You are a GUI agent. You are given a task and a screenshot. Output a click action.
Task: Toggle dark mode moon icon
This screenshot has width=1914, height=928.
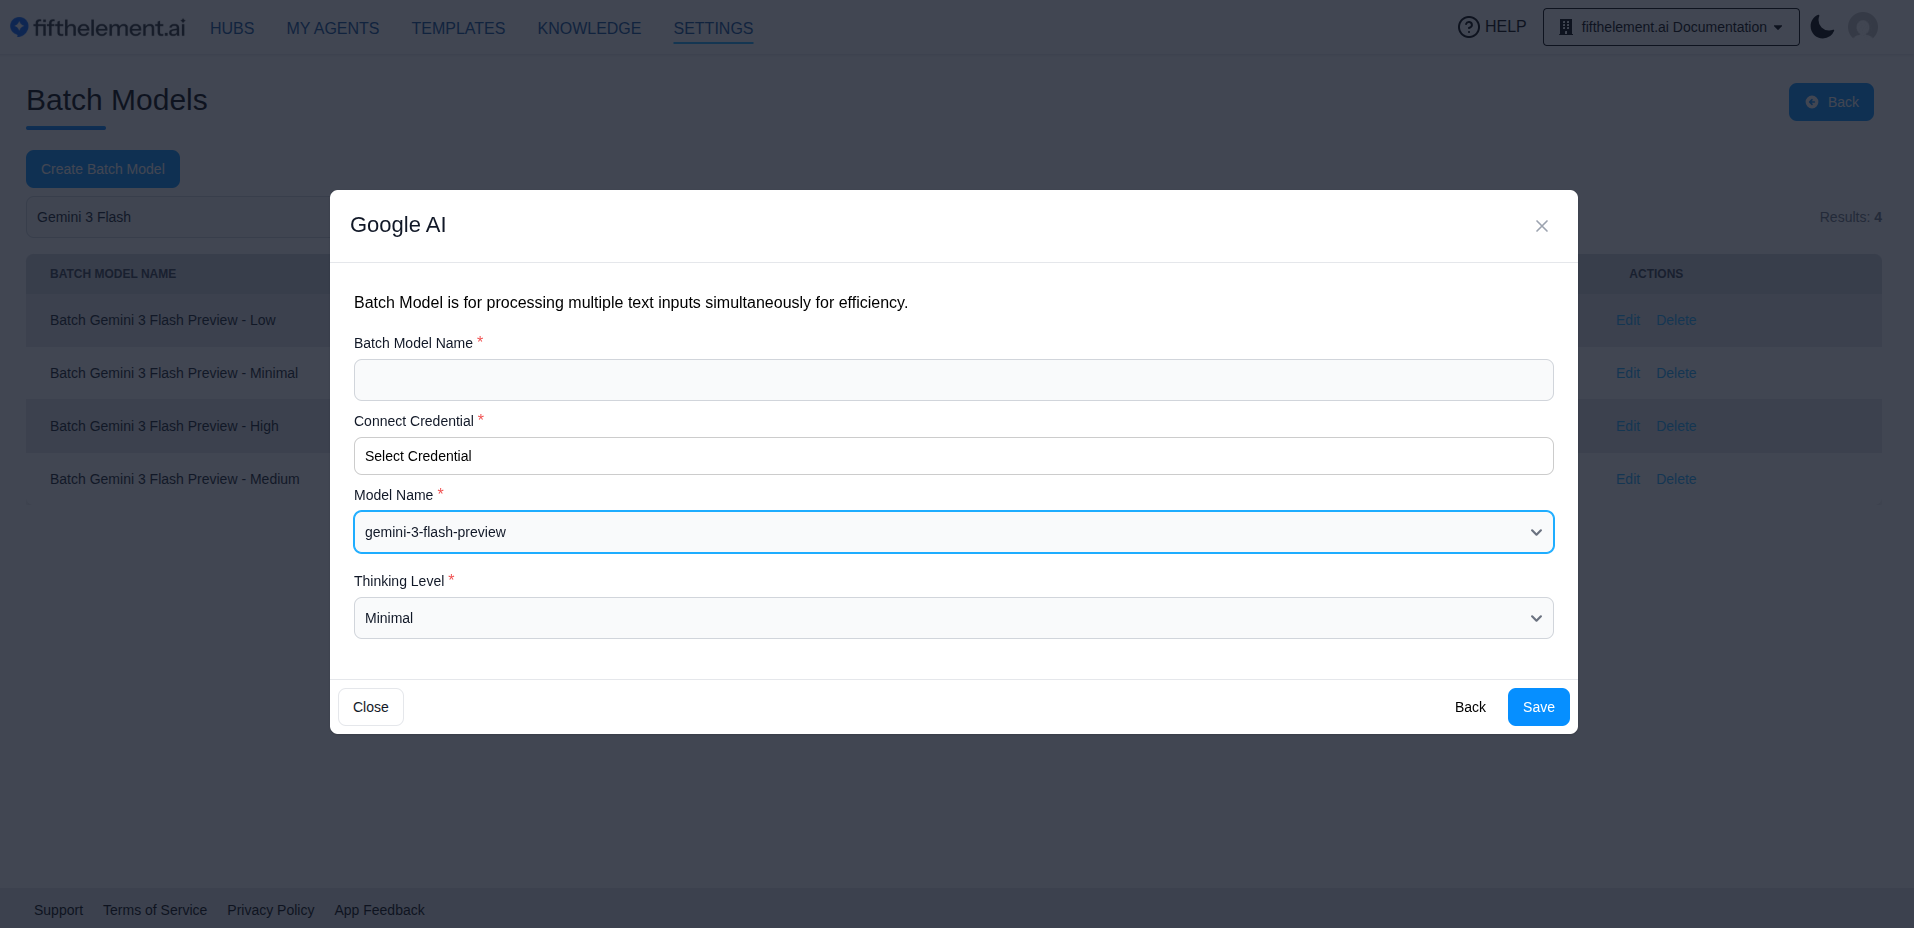click(1823, 27)
